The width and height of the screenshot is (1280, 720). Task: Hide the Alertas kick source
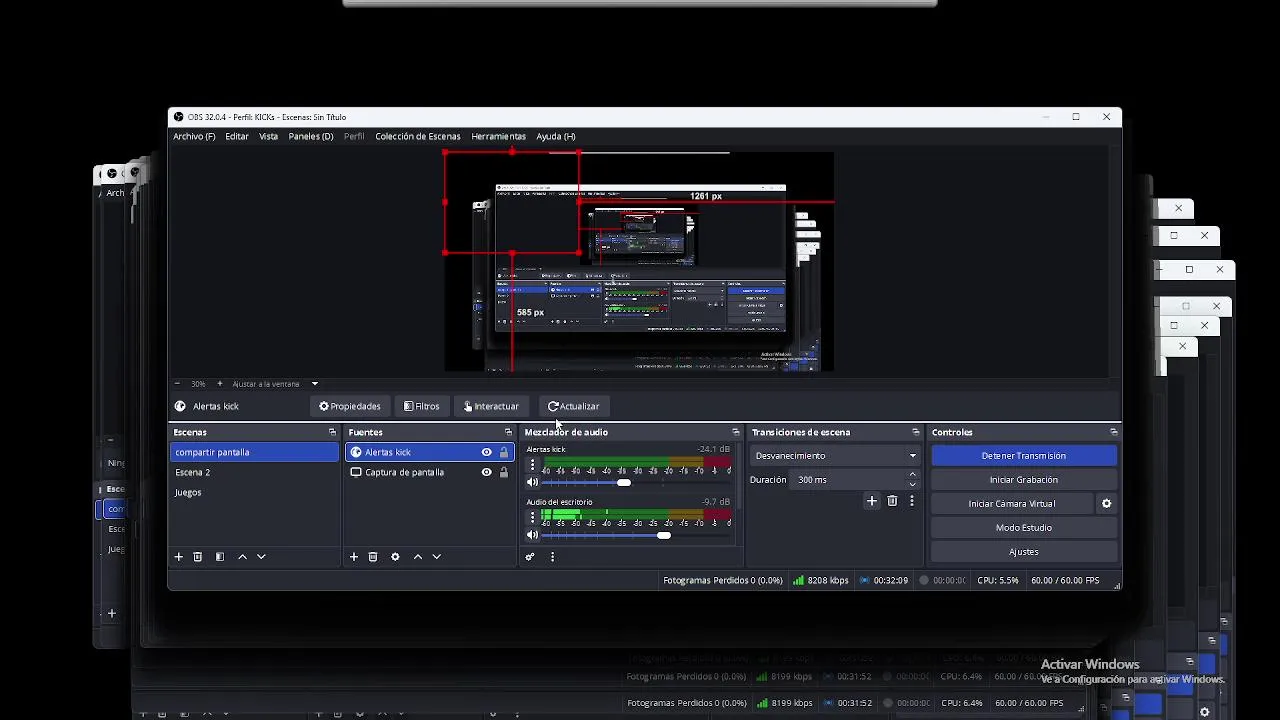click(487, 452)
